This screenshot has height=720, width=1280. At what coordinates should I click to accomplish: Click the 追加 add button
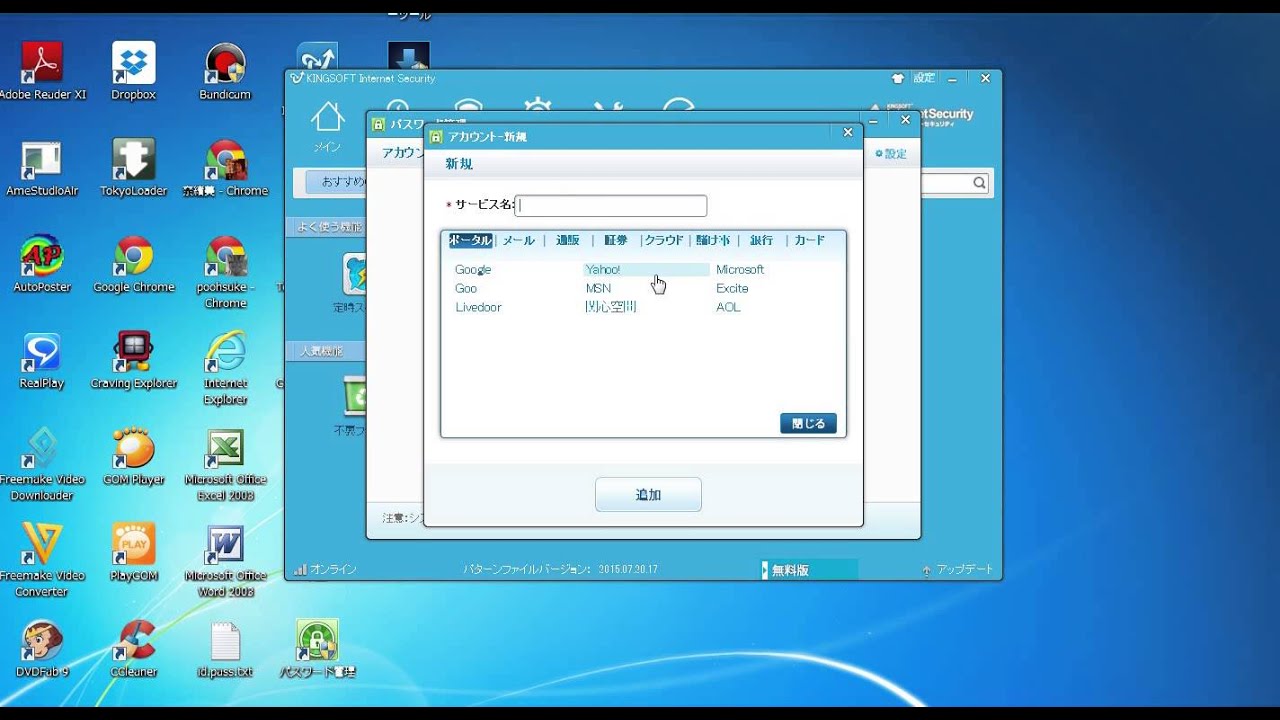(648, 494)
